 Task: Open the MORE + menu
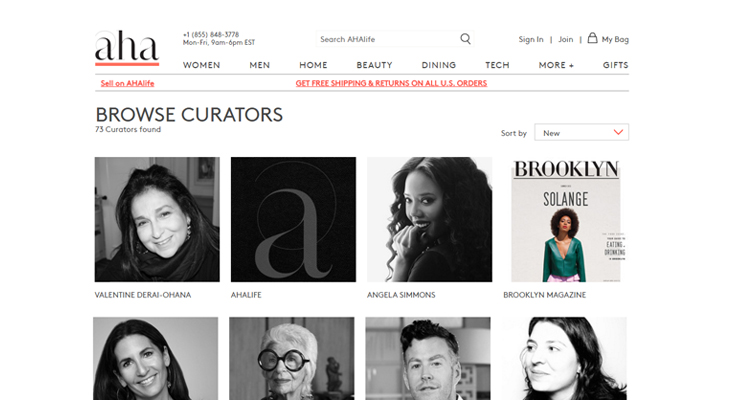pyautogui.click(x=556, y=65)
